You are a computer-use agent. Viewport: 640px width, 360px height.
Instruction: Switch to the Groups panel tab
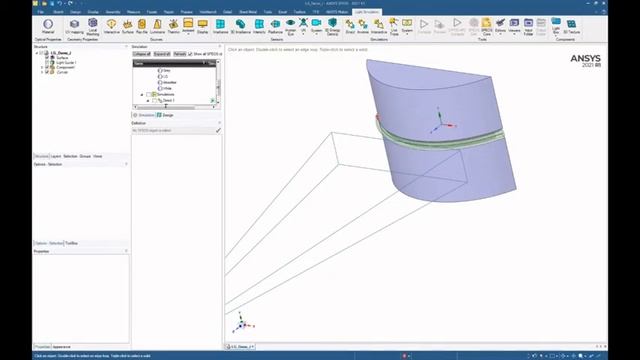pos(85,156)
